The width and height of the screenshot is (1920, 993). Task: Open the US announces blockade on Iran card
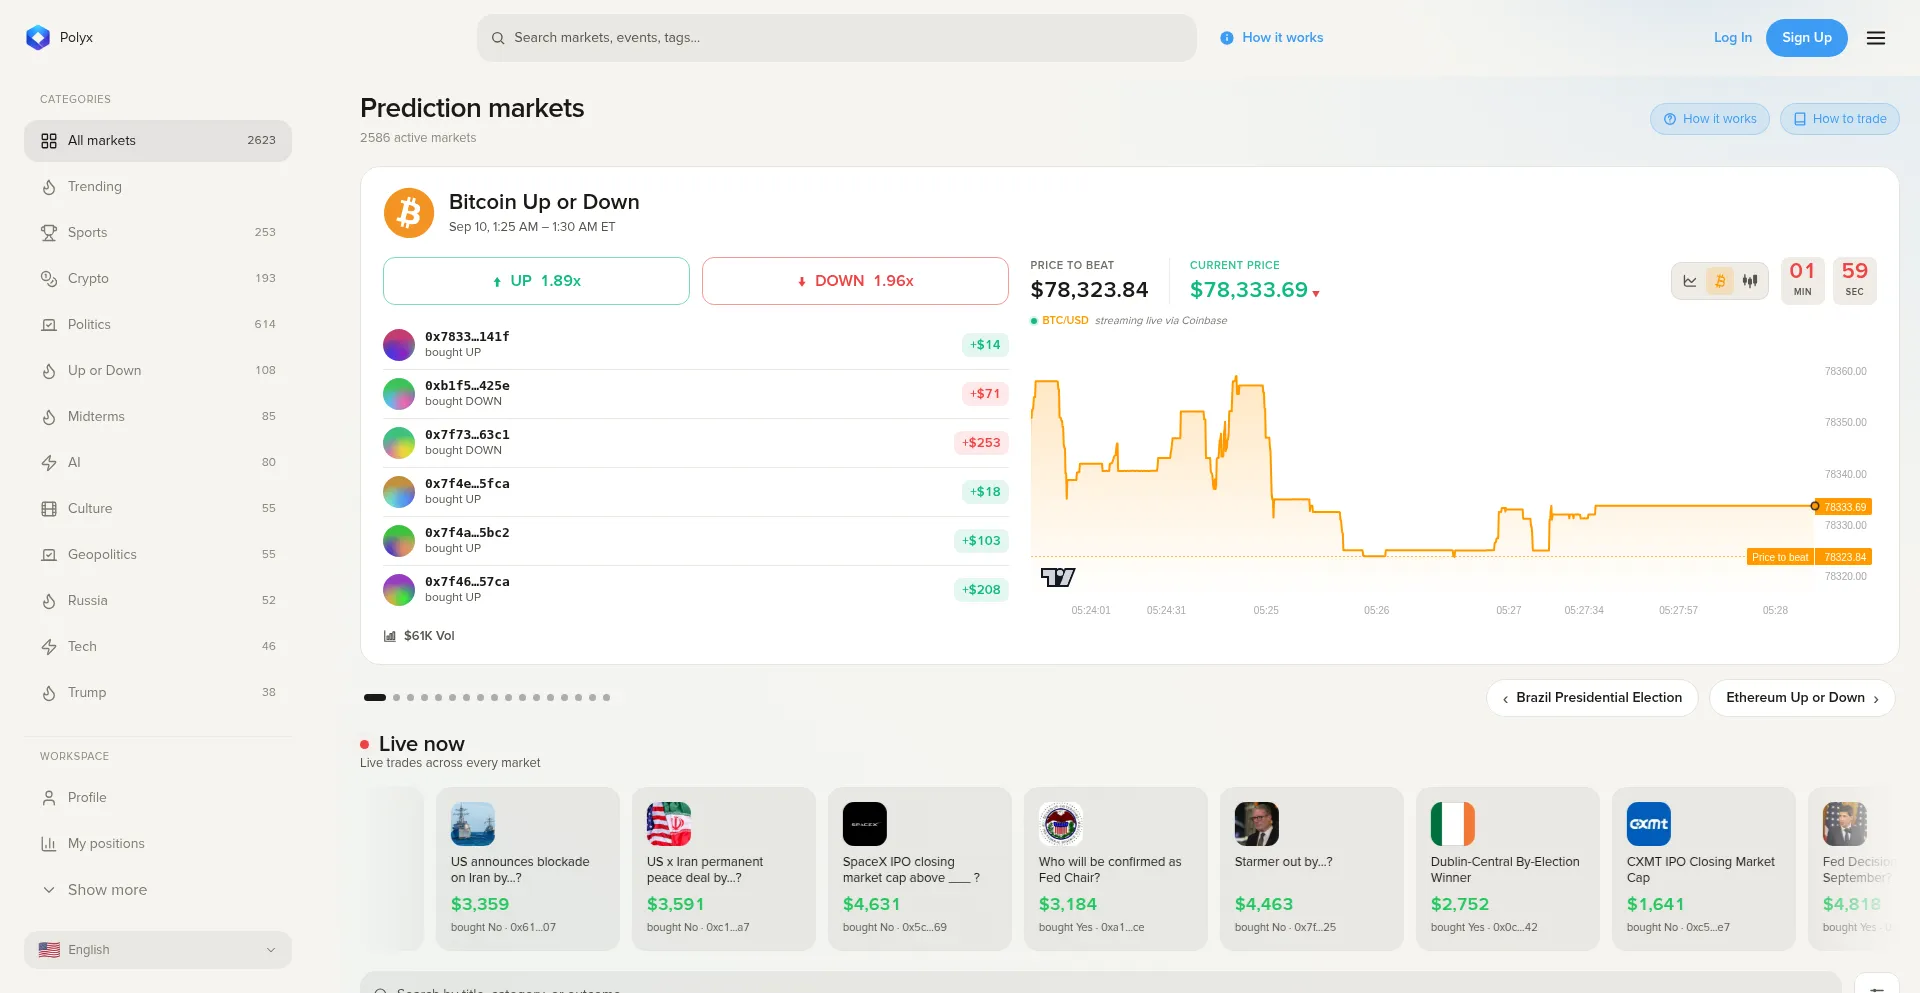[528, 869]
